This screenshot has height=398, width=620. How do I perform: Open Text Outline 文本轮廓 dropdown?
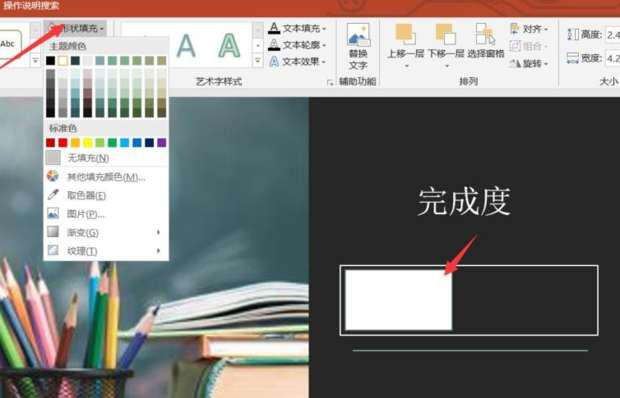coord(297,45)
